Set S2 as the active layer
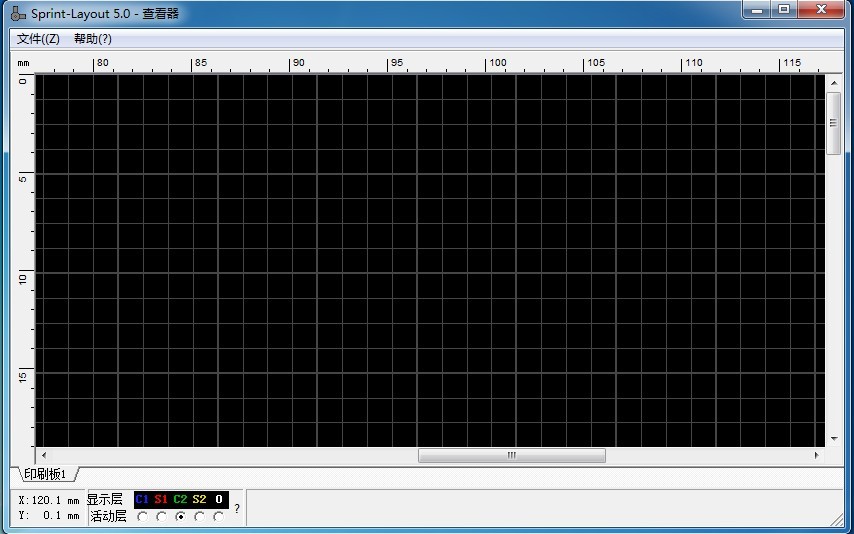The height and width of the screenshot is (534, 854). (200, 517)
